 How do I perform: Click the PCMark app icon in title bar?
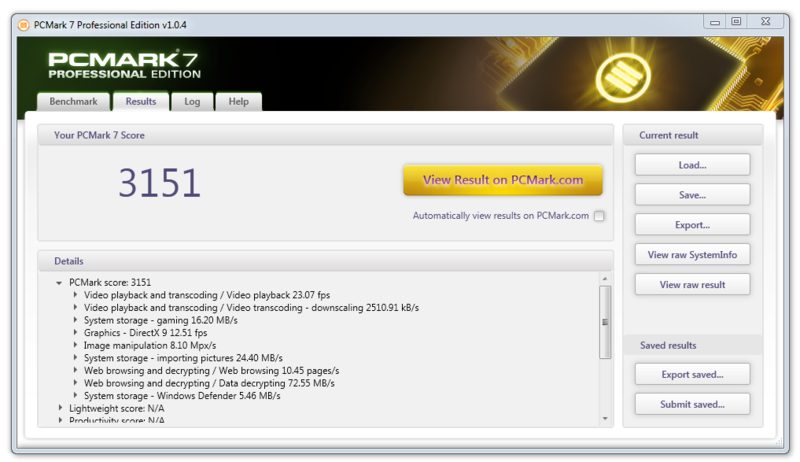23,25
